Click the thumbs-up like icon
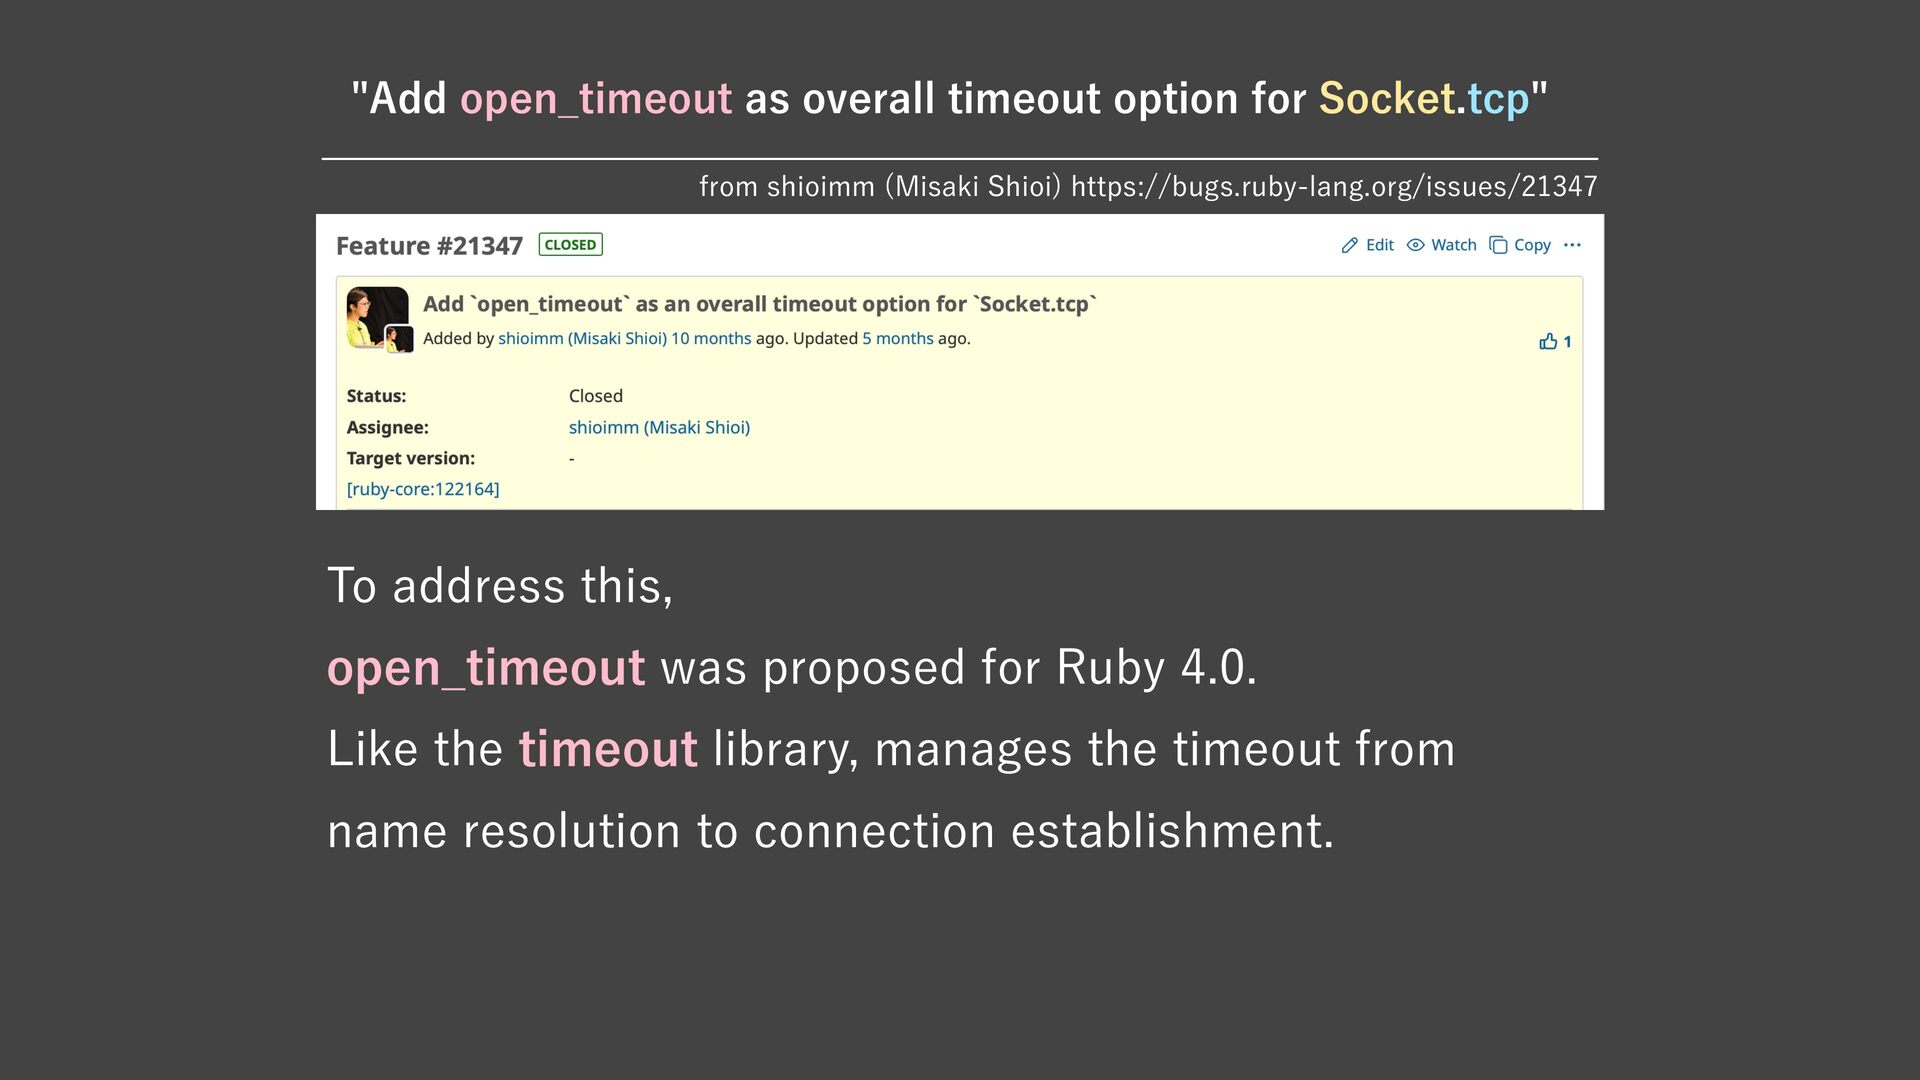Screen dimensions: 1920x1080 click(x=1548, y=342)
